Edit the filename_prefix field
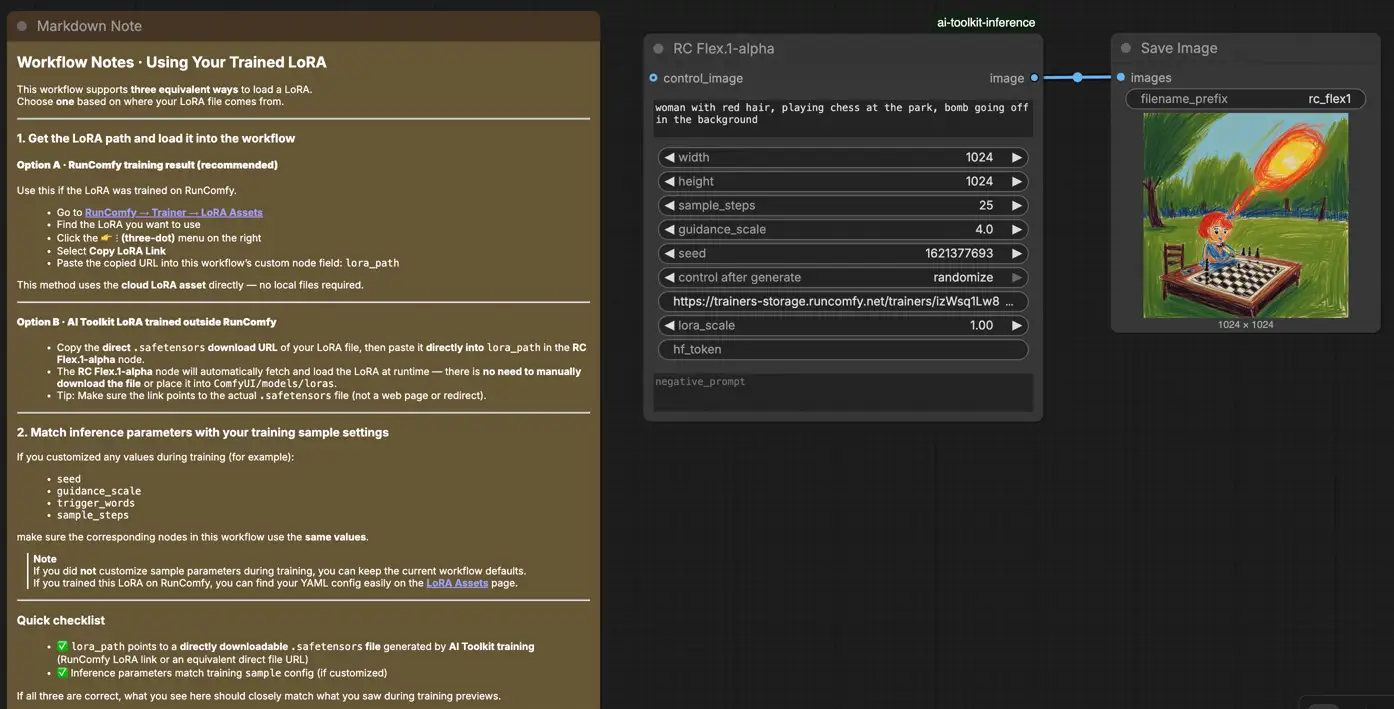Screen dimensions: 1394x709 (x=1246, y=99)
